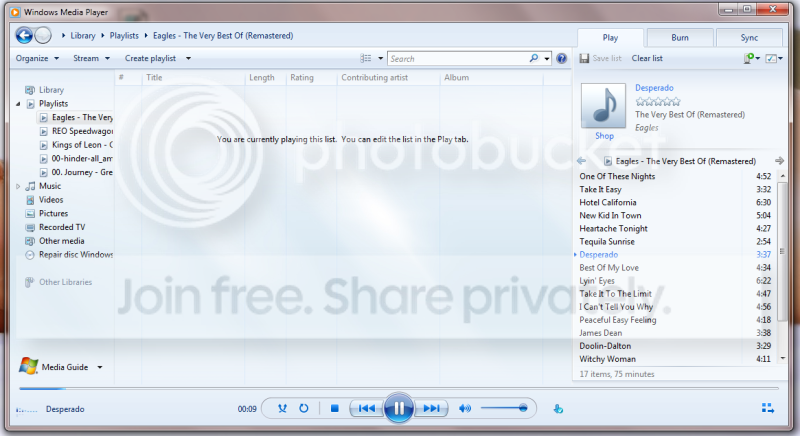Open the View options dropdown arrow
800x436 pixels.
click(x=380, y=59)
